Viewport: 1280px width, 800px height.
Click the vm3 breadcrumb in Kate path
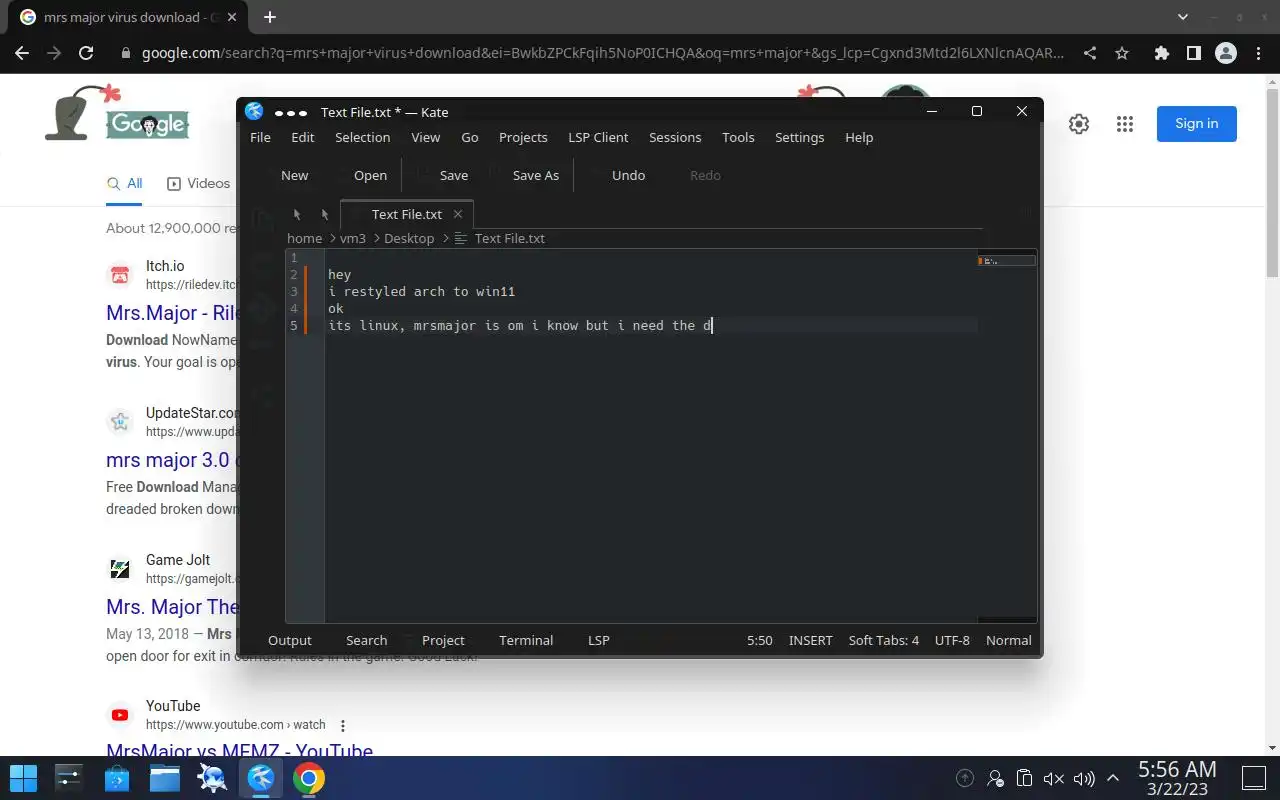(x=353, y=238)
